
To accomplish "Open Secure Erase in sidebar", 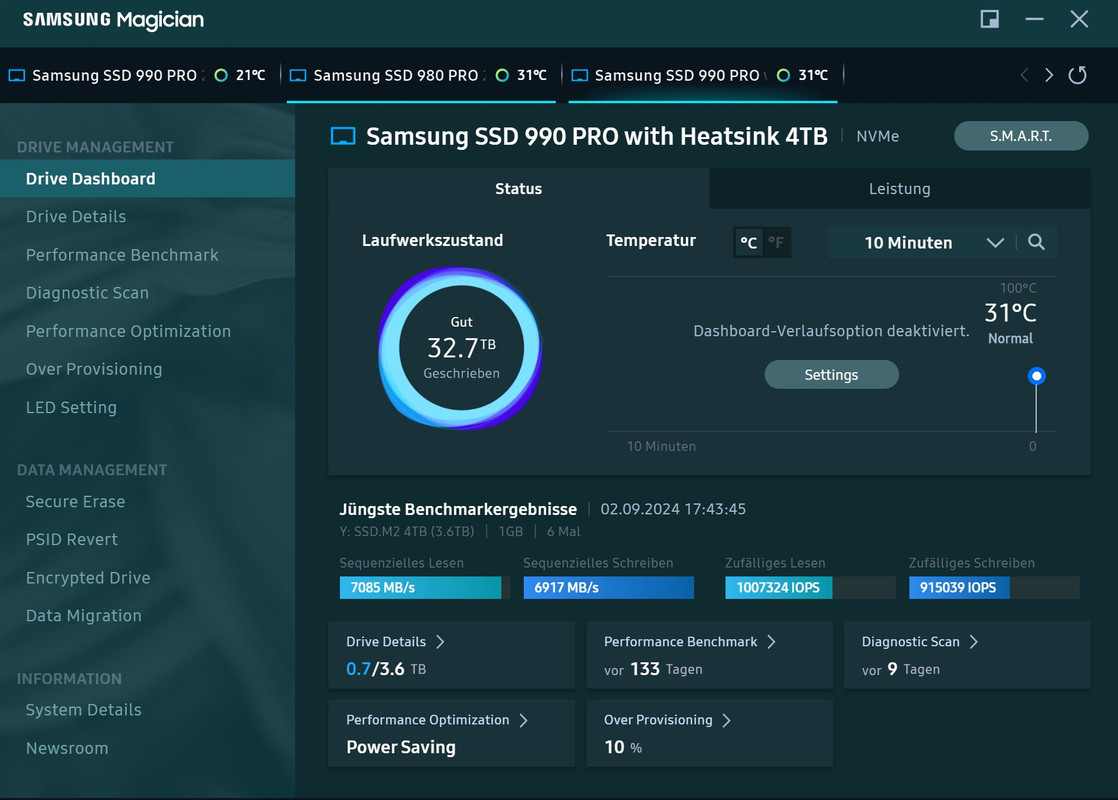I will point(148,502).
